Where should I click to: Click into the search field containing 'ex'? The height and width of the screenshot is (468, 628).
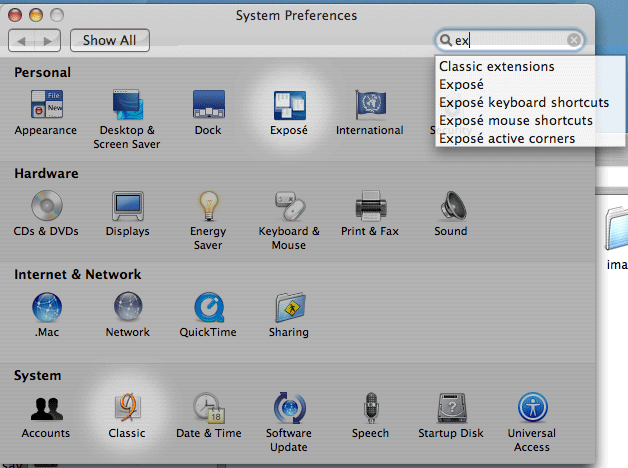click(509, 40)
